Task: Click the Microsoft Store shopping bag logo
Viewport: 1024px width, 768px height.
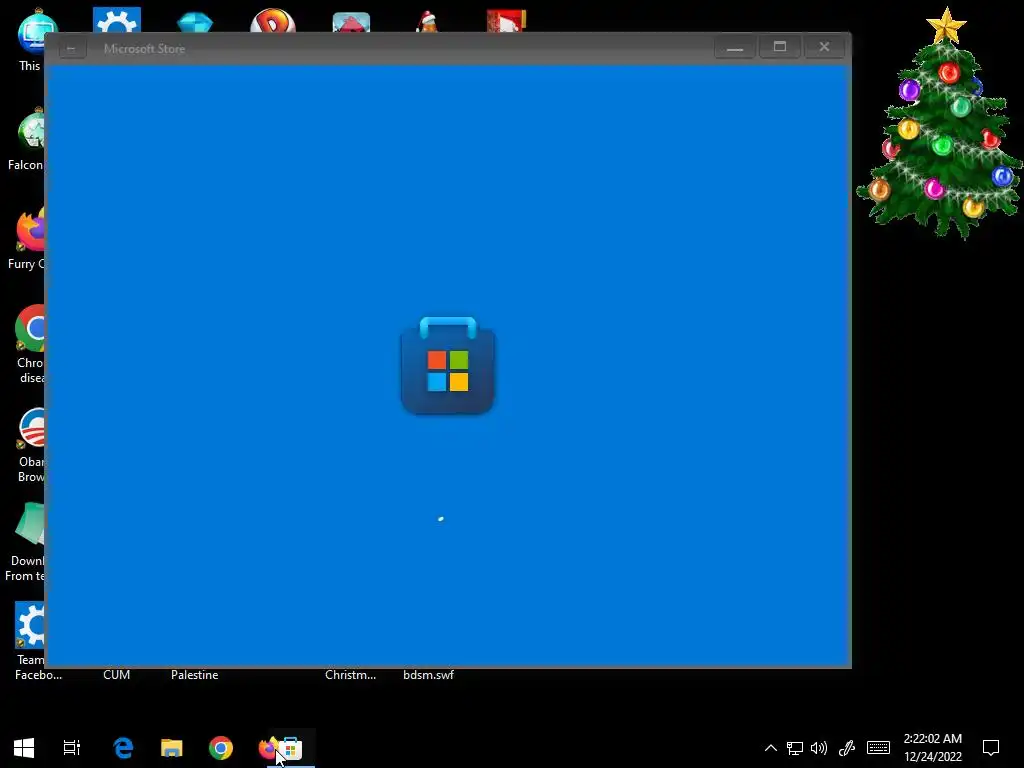Action: [447, 365]
